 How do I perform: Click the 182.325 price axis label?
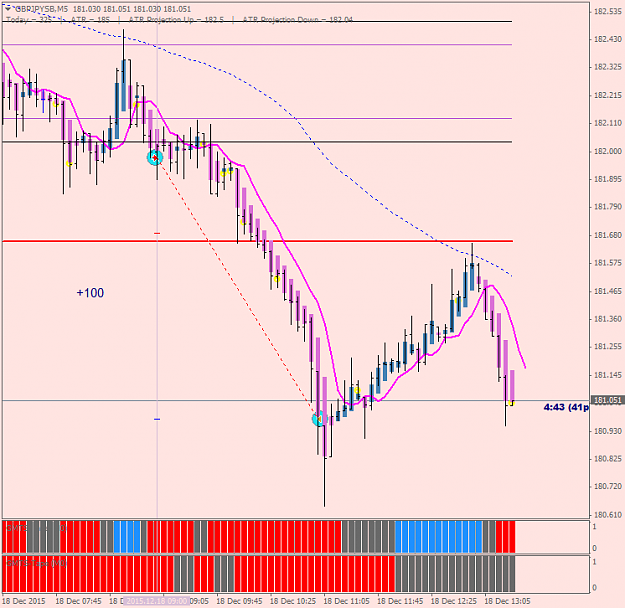[608, 67]
